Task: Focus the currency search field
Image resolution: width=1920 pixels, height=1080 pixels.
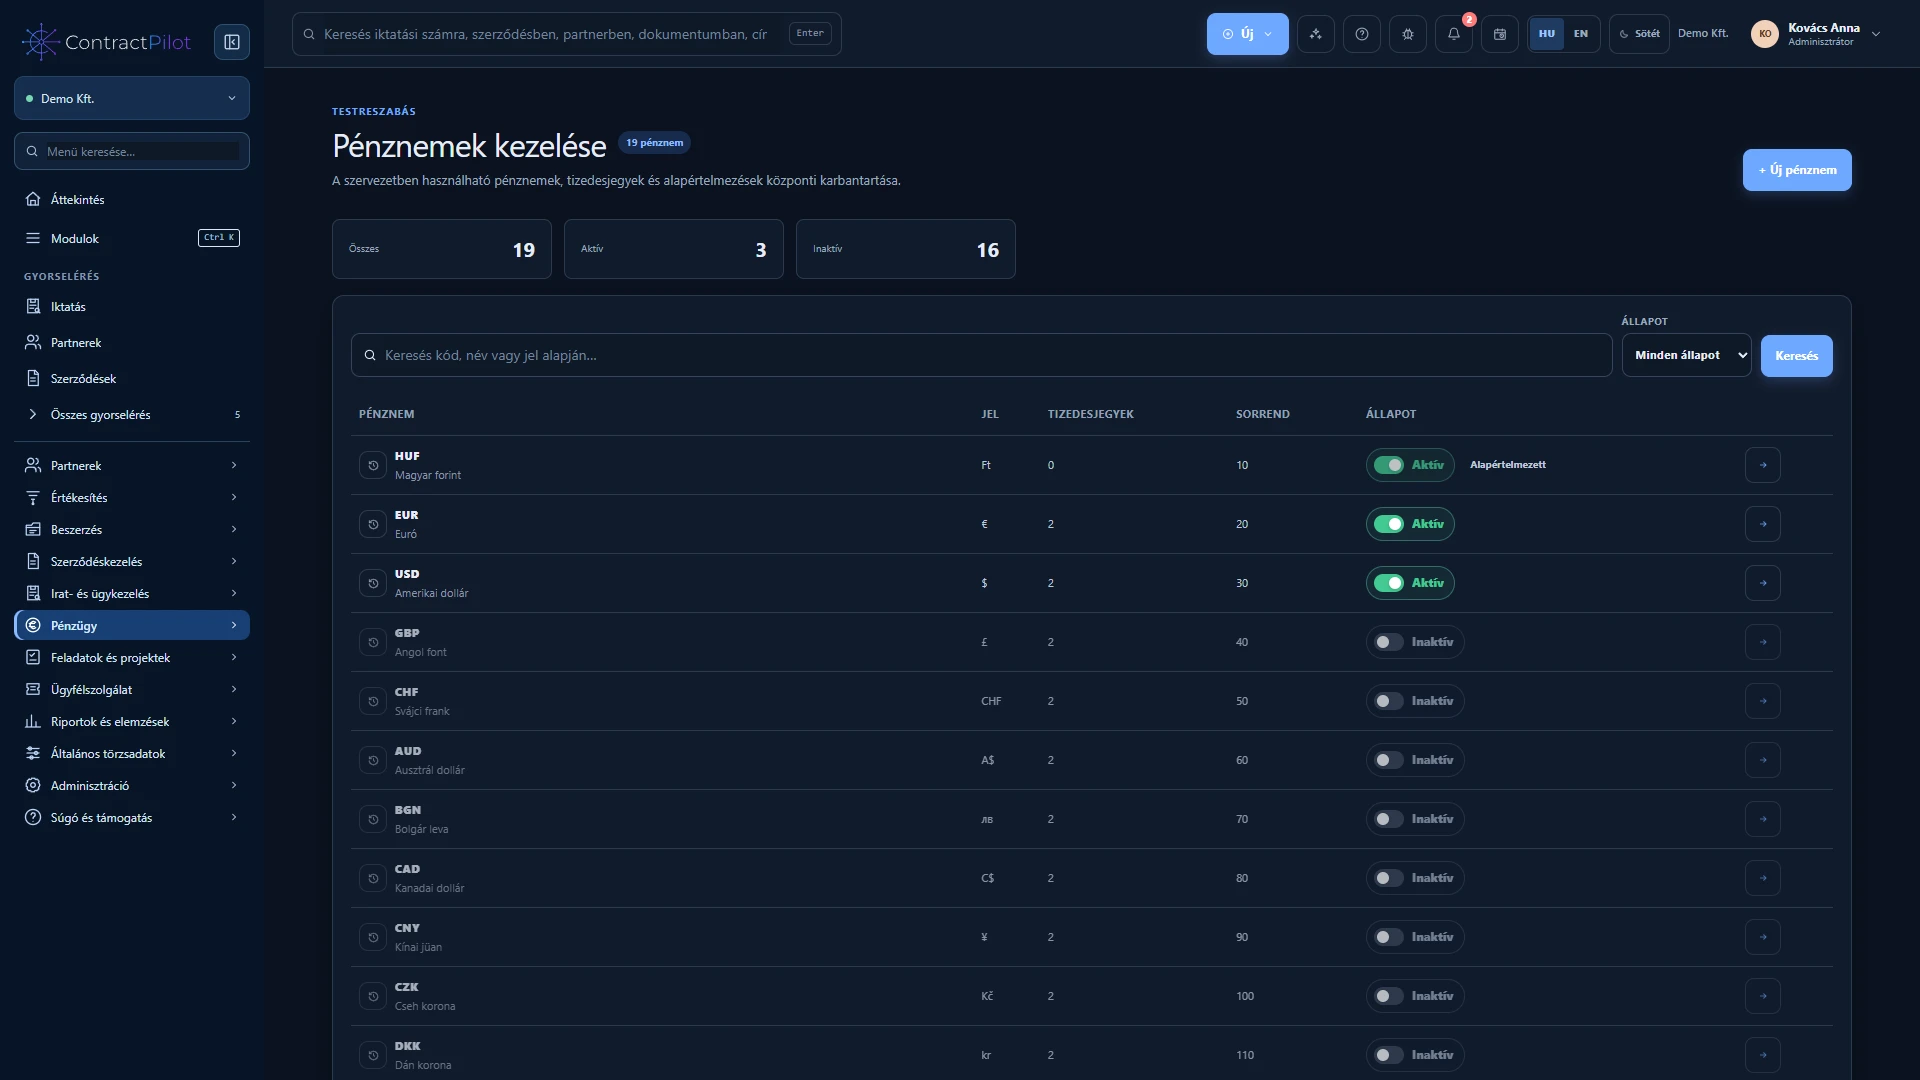Action: tap(981, 355)
